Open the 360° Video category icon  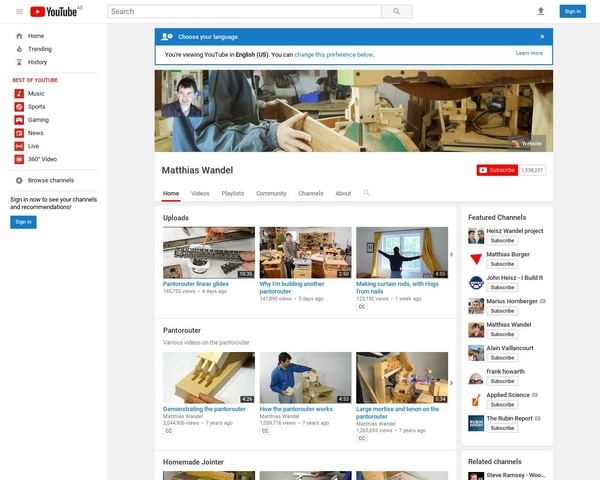pos(19,159)
